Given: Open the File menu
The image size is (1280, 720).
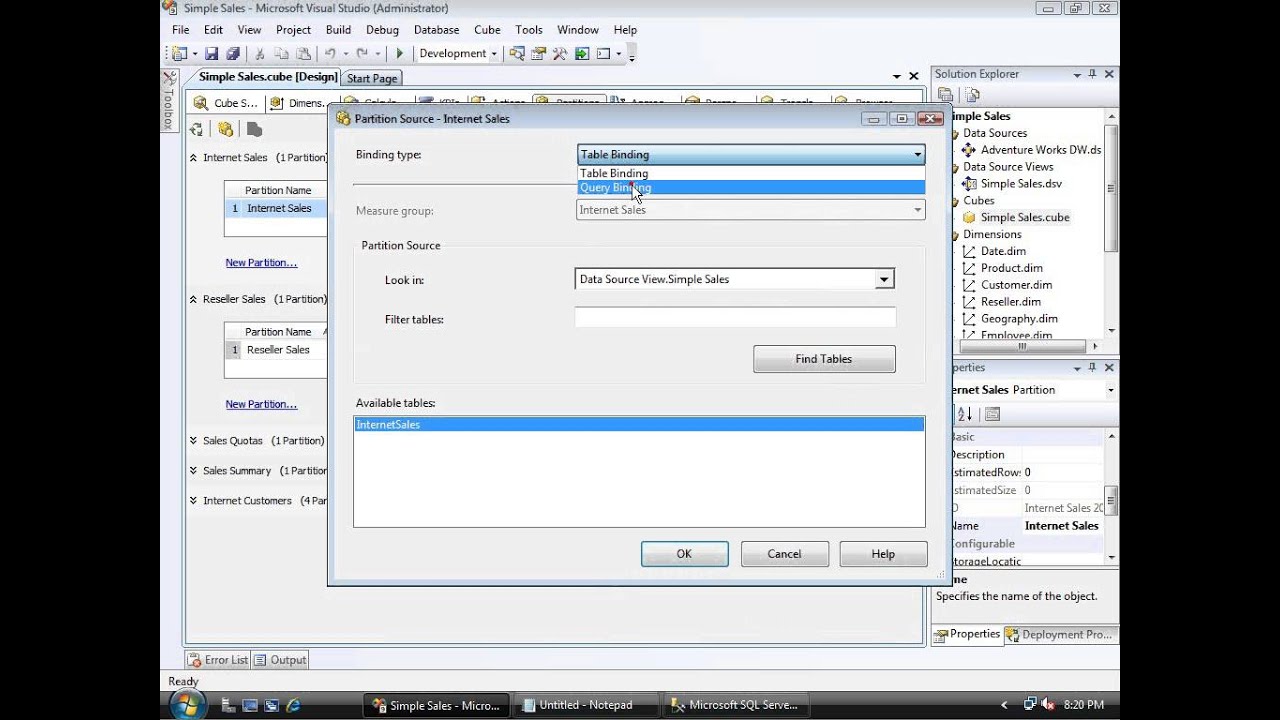Looking at the screenshot, I should tap(180, 30).
